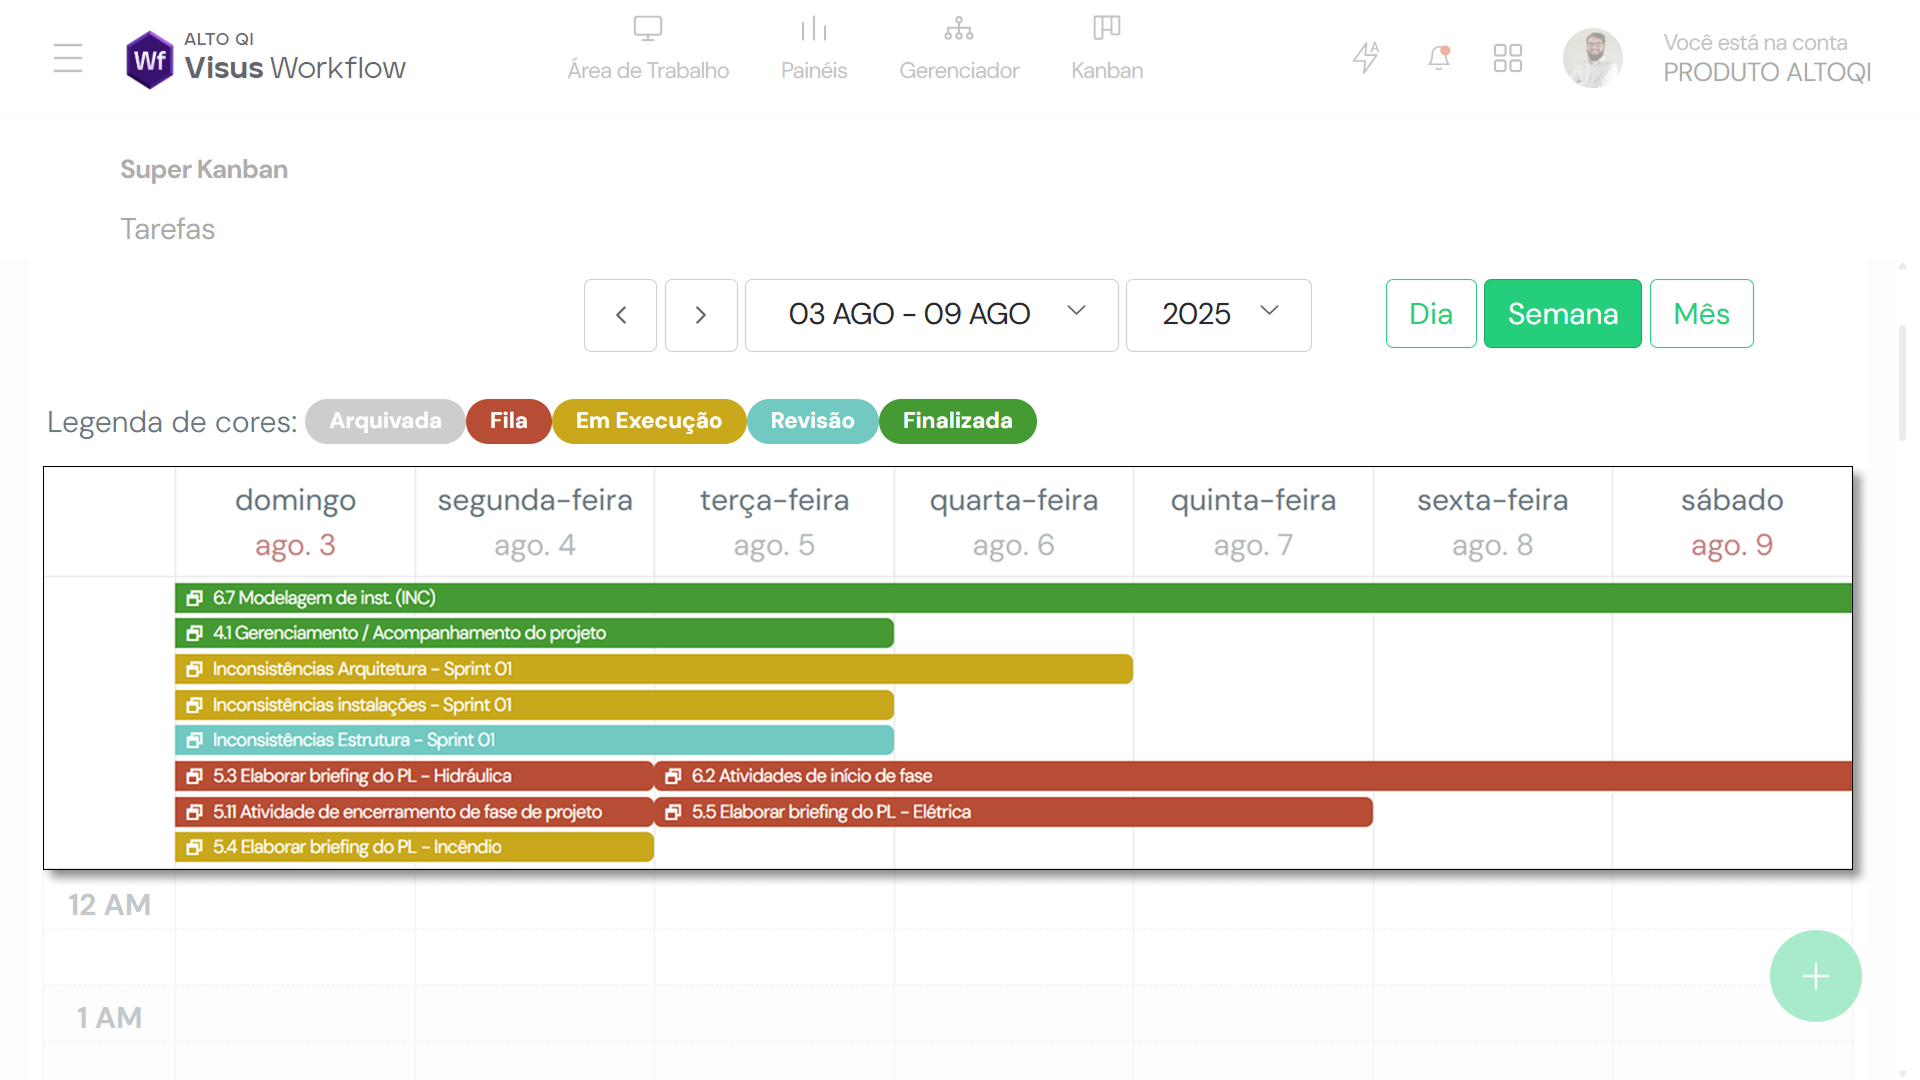Image resolution: width=1920 pixels, height=1080 pixels.
Task: Select the Semana view toggle
Action: pyautogui.click(x=1562, y=314)
